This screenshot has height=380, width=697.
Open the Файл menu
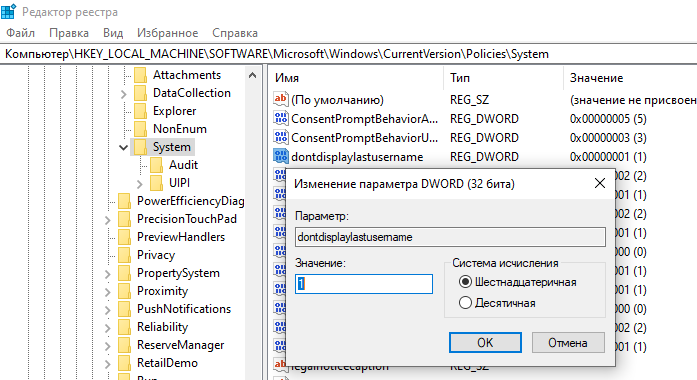(20, 33)
